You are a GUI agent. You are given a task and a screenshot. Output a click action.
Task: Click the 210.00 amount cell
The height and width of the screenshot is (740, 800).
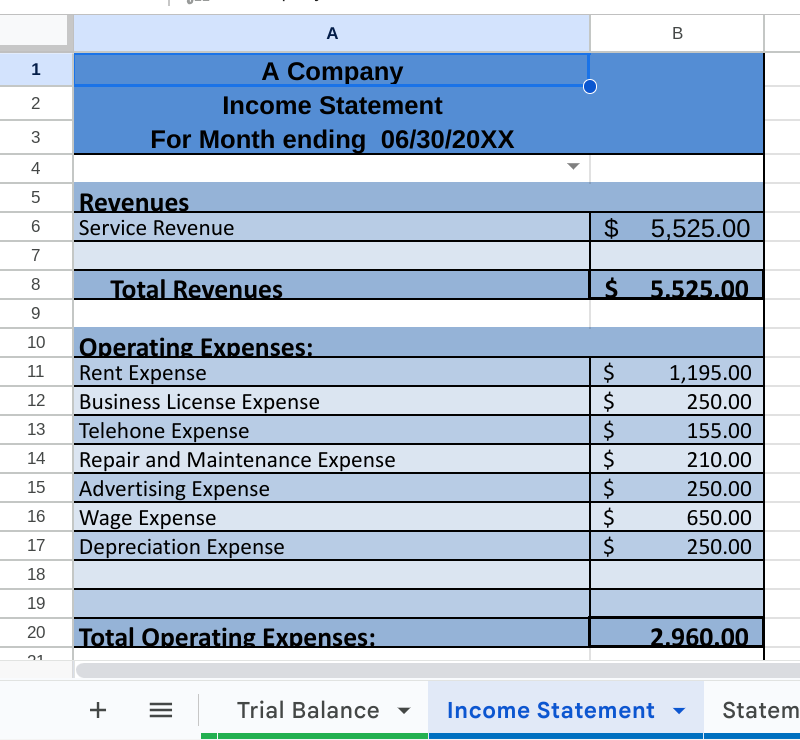(677, 459)
